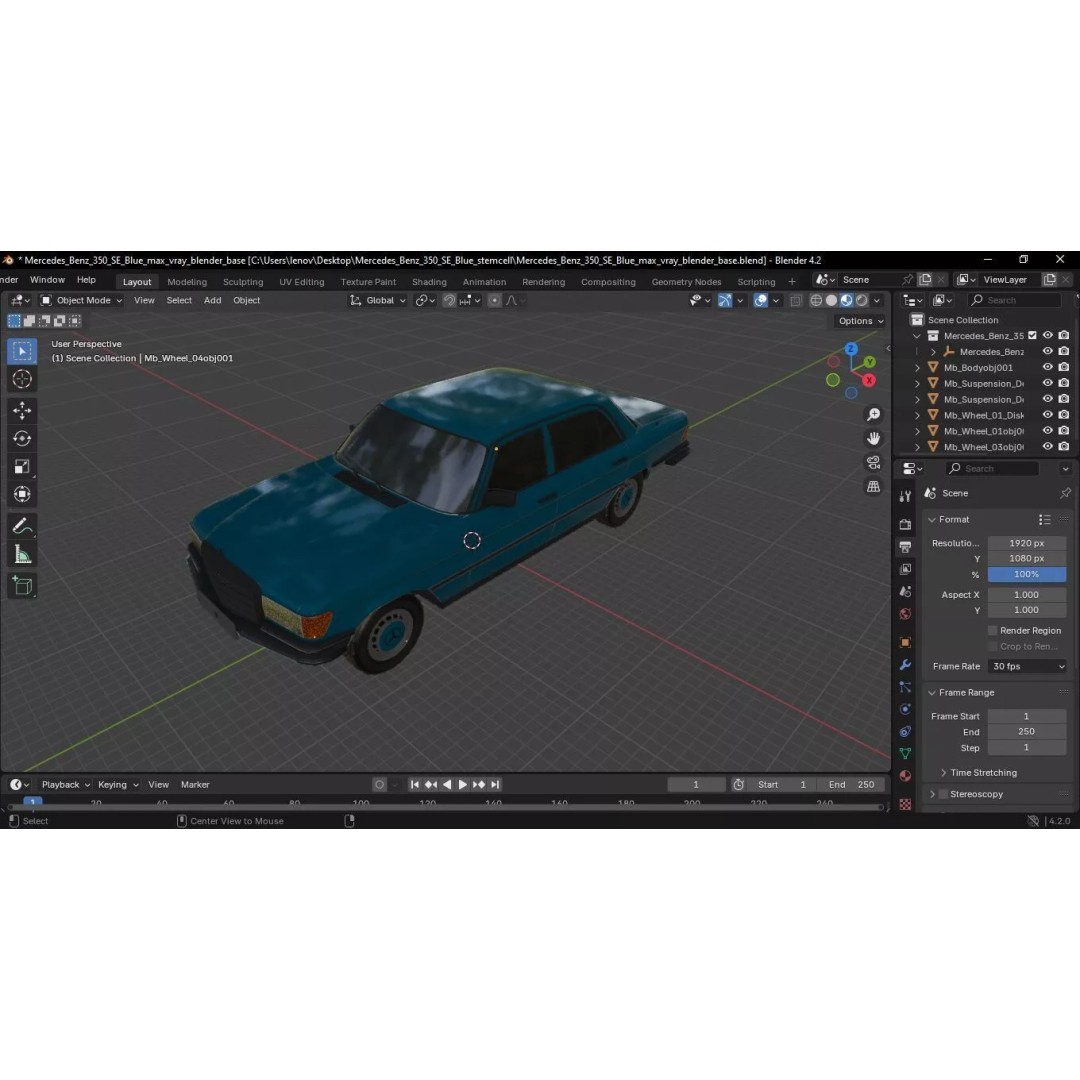The image size is (1080, 1080).
Task: Click the resolution percentage 100% slider
Action: click(1027, 574)
